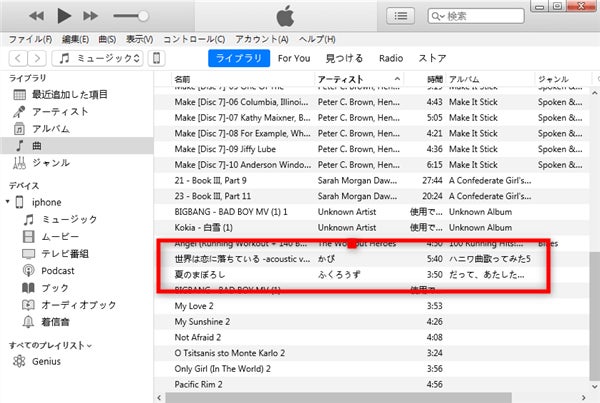Skip ahead with the fast-forward button

tap(90, 16)
